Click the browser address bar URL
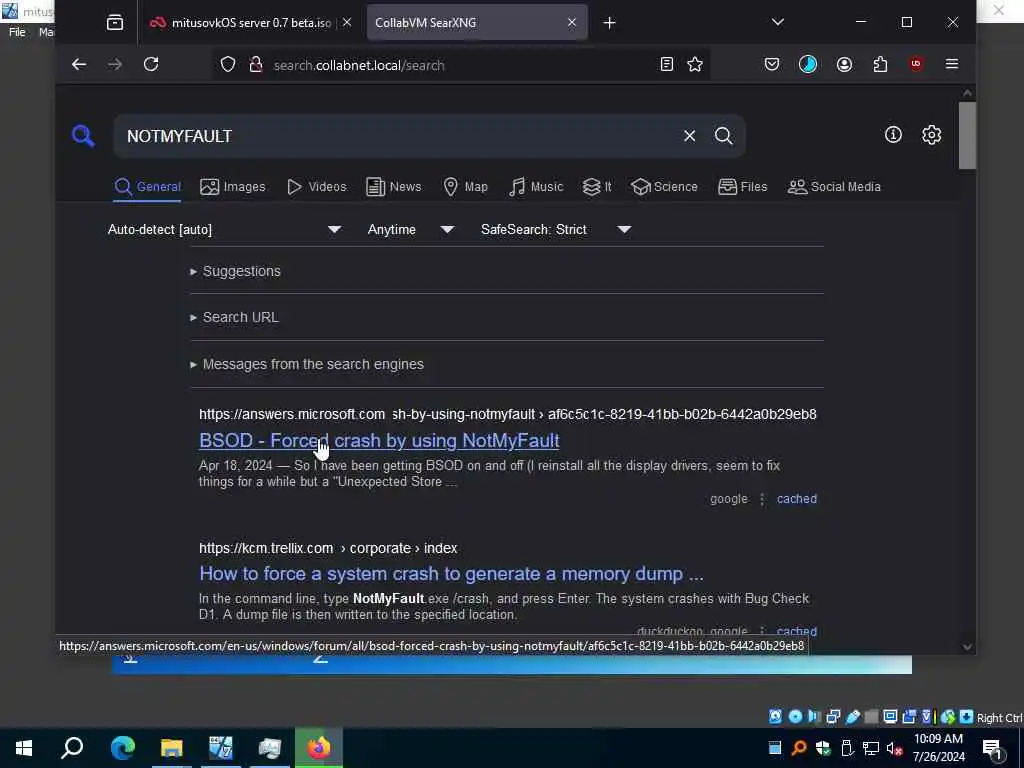 click(x=359, y=65)
